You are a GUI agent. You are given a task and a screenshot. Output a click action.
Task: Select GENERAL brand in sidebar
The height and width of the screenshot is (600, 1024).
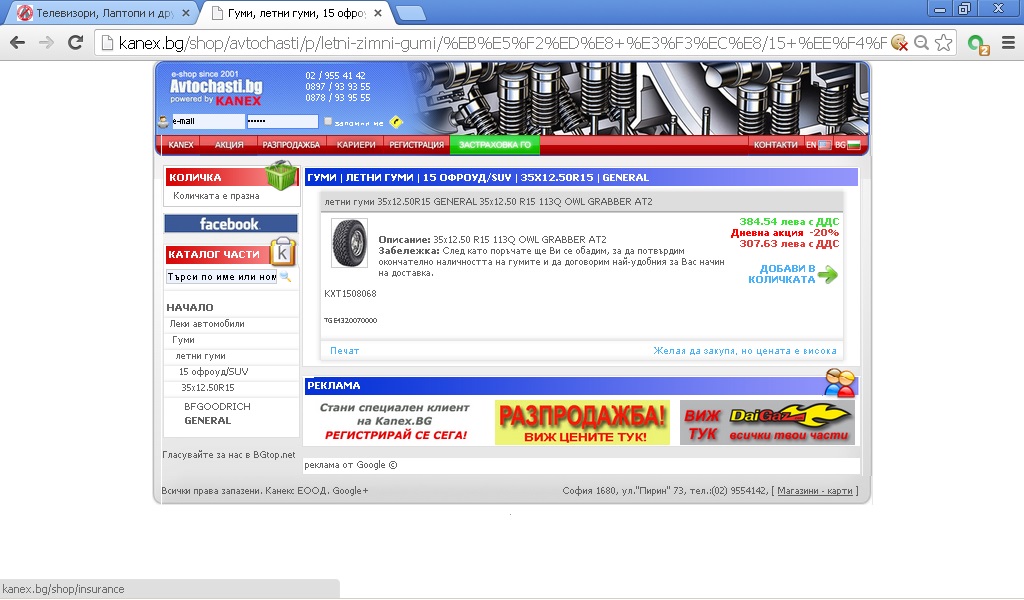click(208, 421)
